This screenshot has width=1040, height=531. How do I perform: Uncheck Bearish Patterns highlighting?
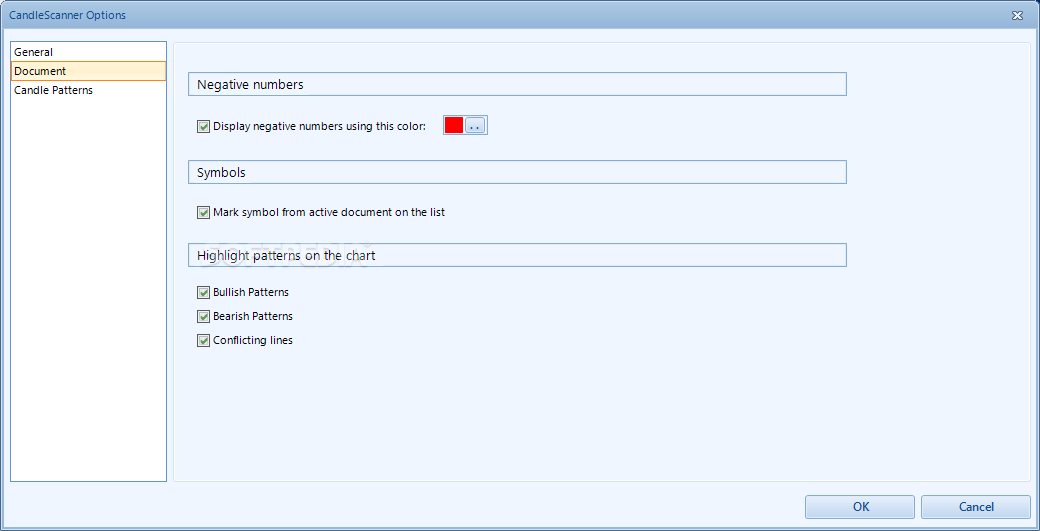(x=203, y=316)
